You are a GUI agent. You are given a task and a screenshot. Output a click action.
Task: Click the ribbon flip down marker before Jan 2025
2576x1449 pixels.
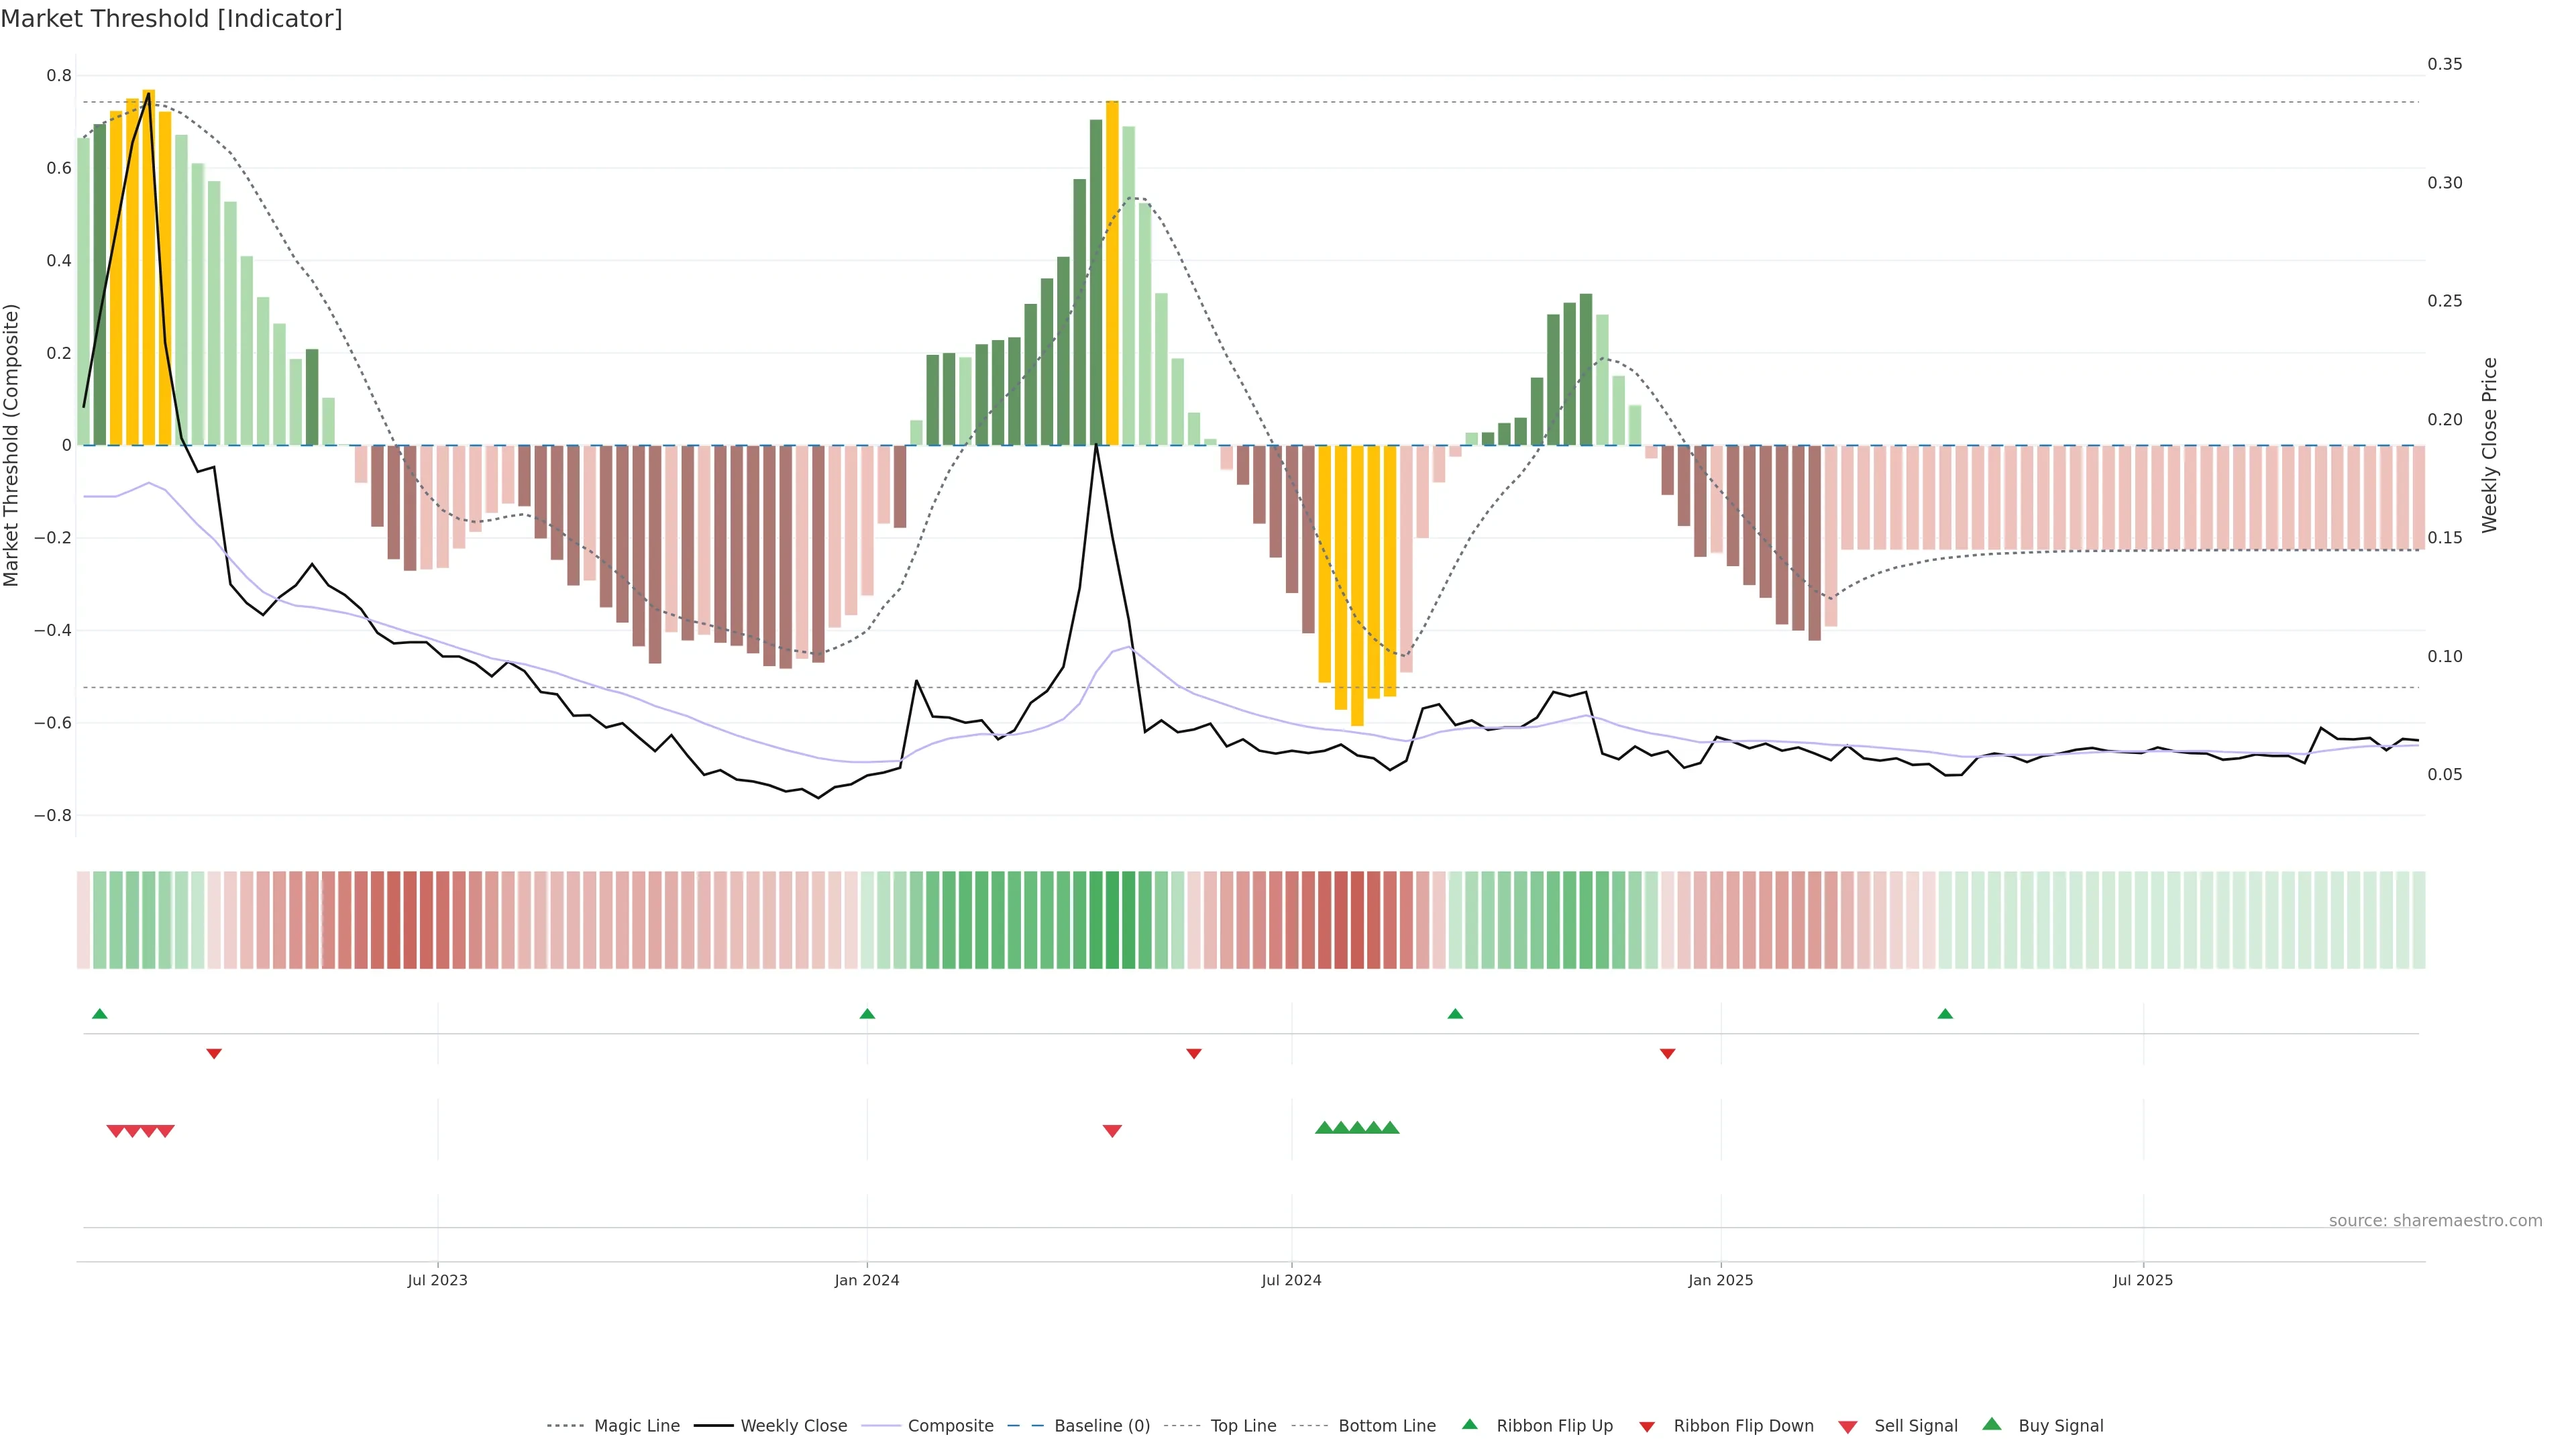coord(1667,1054)
